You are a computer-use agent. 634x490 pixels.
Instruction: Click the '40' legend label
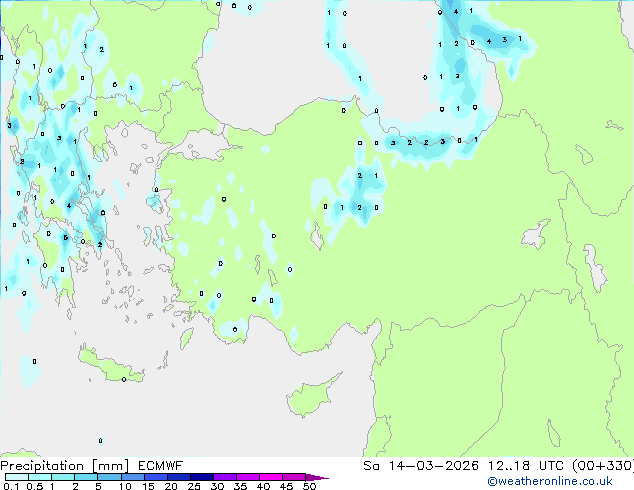pos(264,486)
